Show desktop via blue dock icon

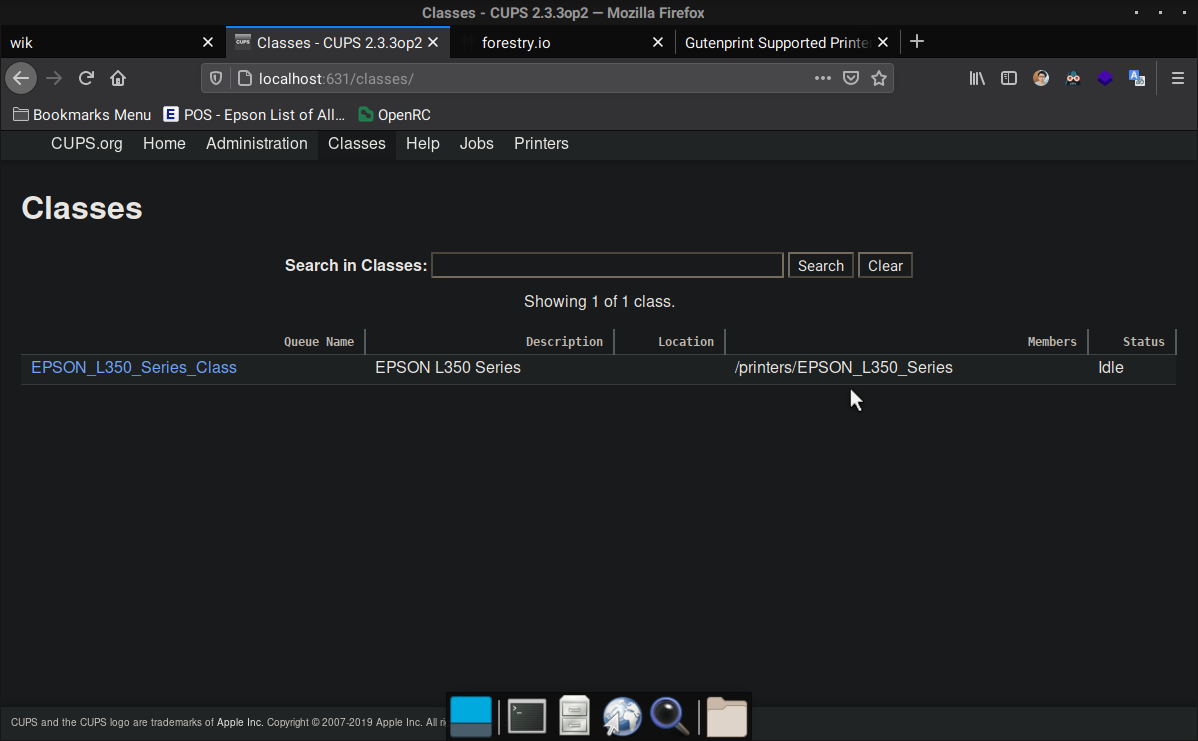[x=471, y=717]
